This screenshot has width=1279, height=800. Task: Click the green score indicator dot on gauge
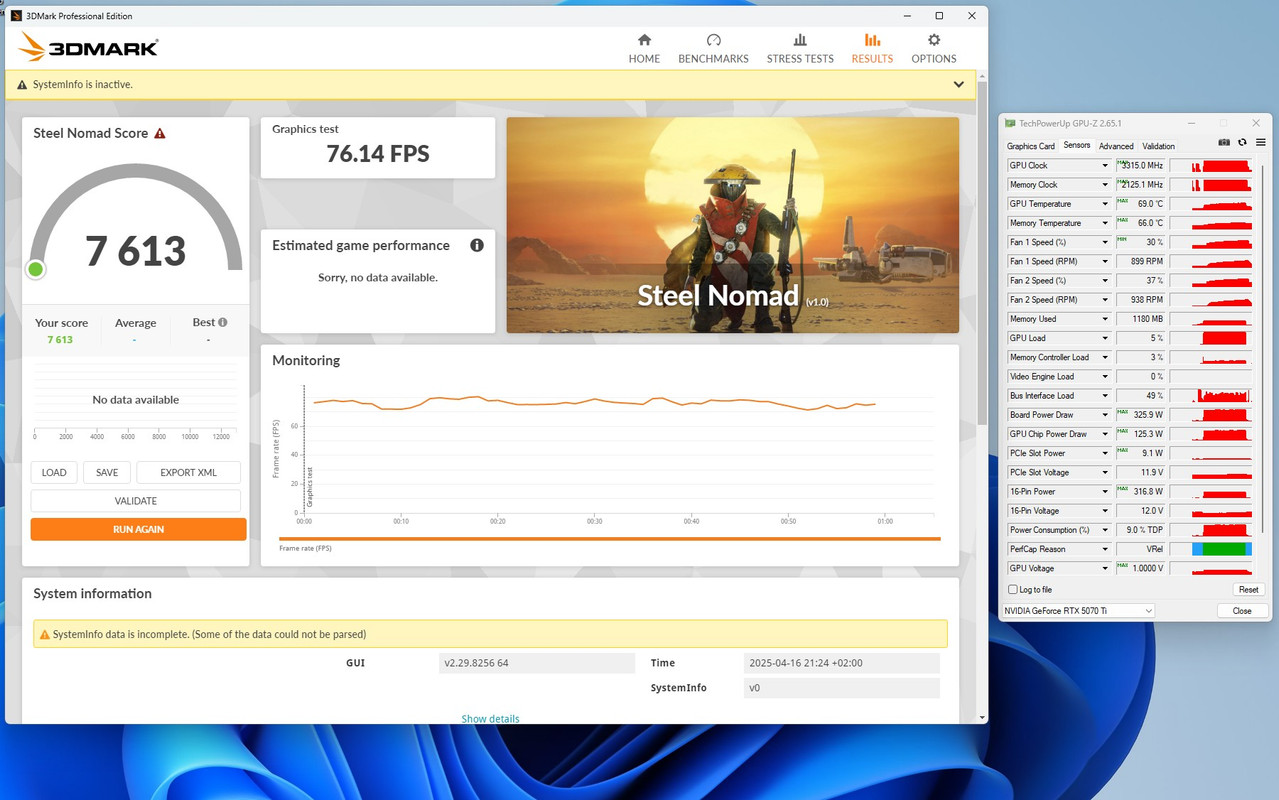[36, 269]
